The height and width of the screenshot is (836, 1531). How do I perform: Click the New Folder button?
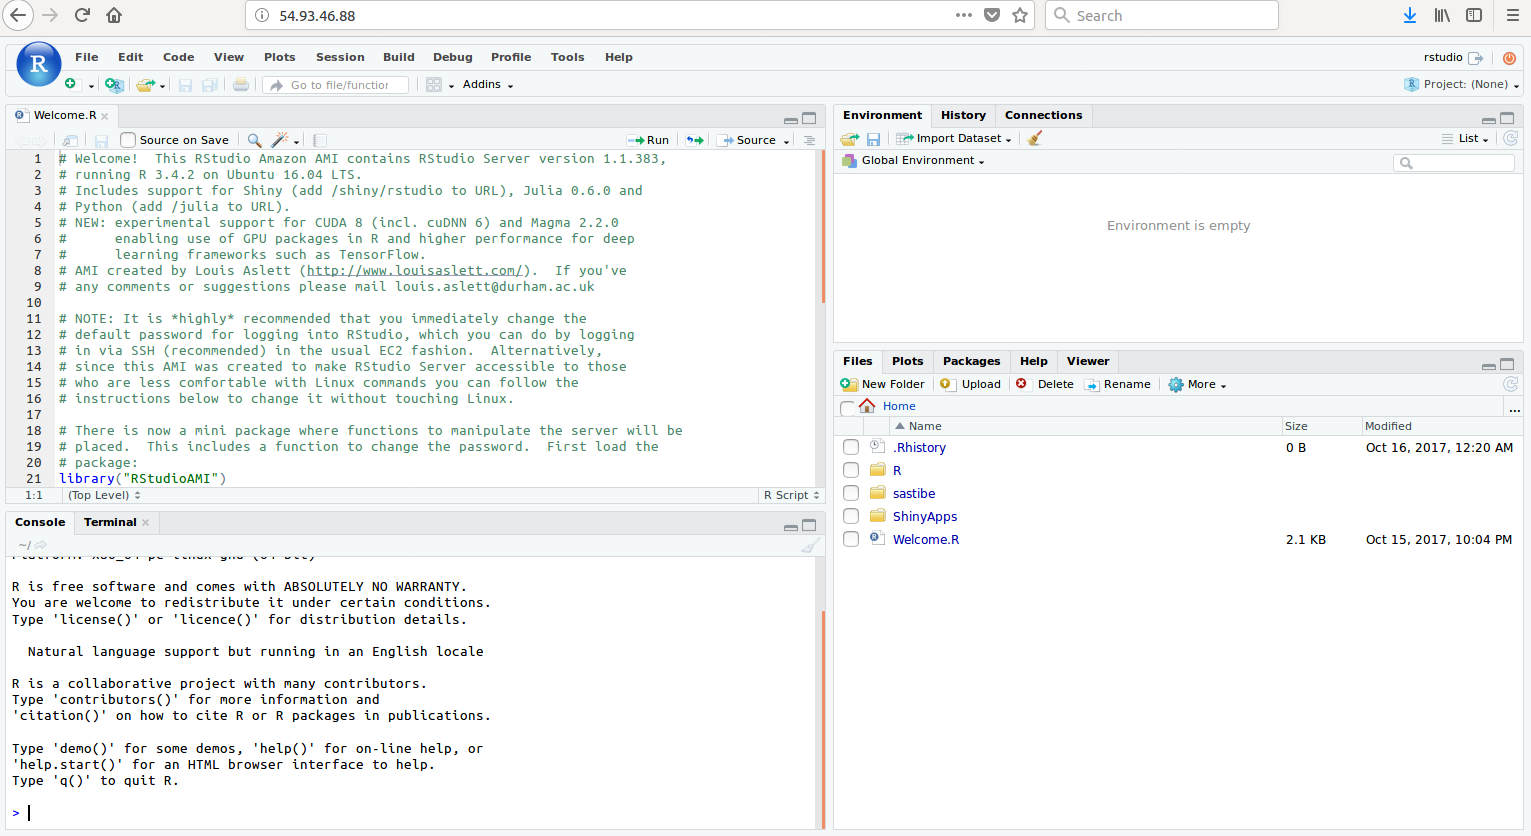(x=883, y=384)
